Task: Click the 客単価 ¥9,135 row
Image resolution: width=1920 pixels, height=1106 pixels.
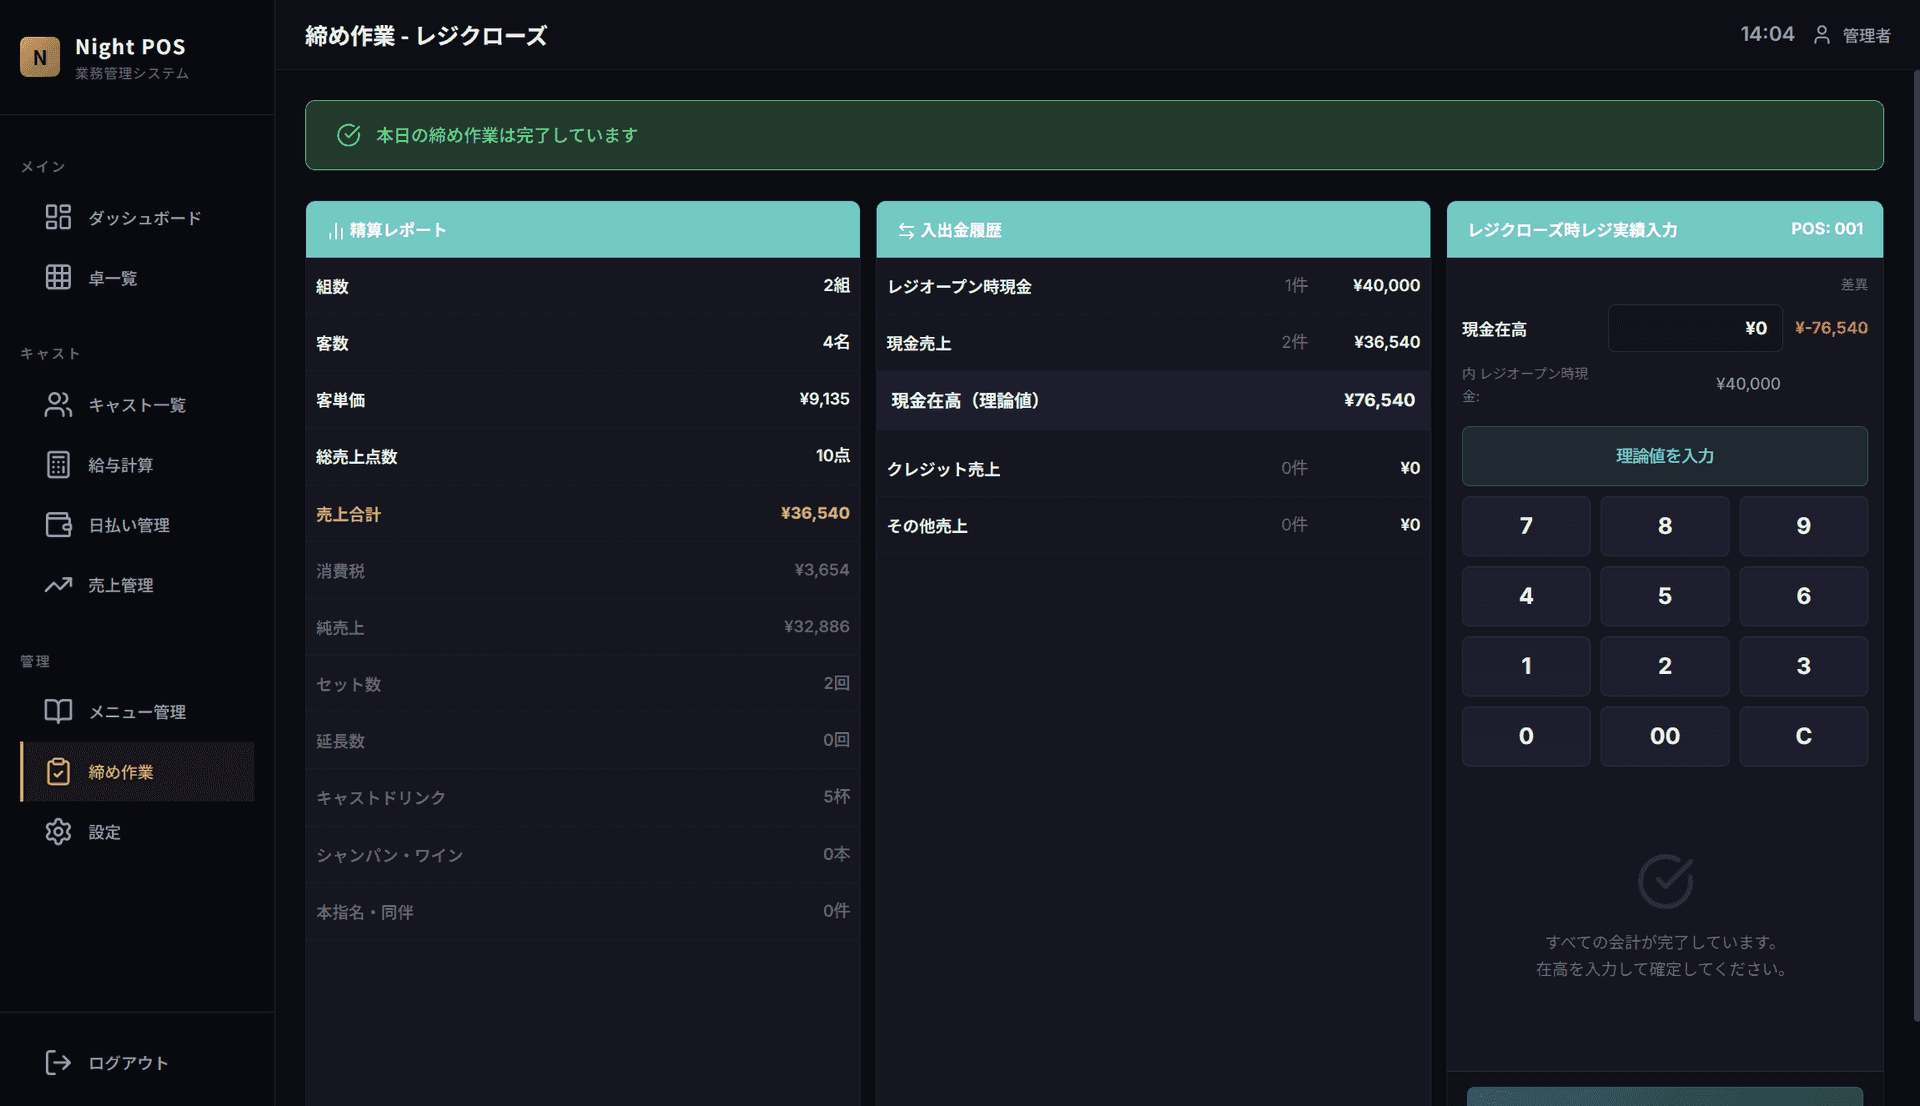Action: 582,400
